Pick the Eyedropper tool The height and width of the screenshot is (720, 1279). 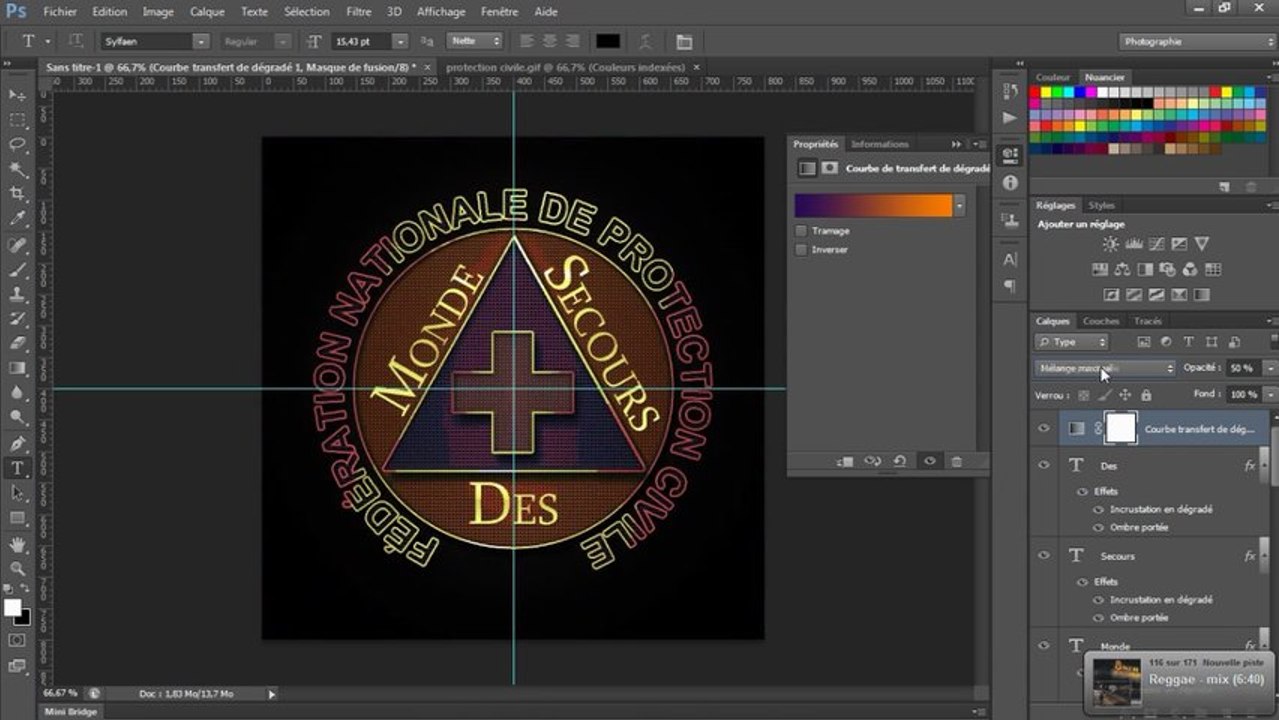click(17, 219)
